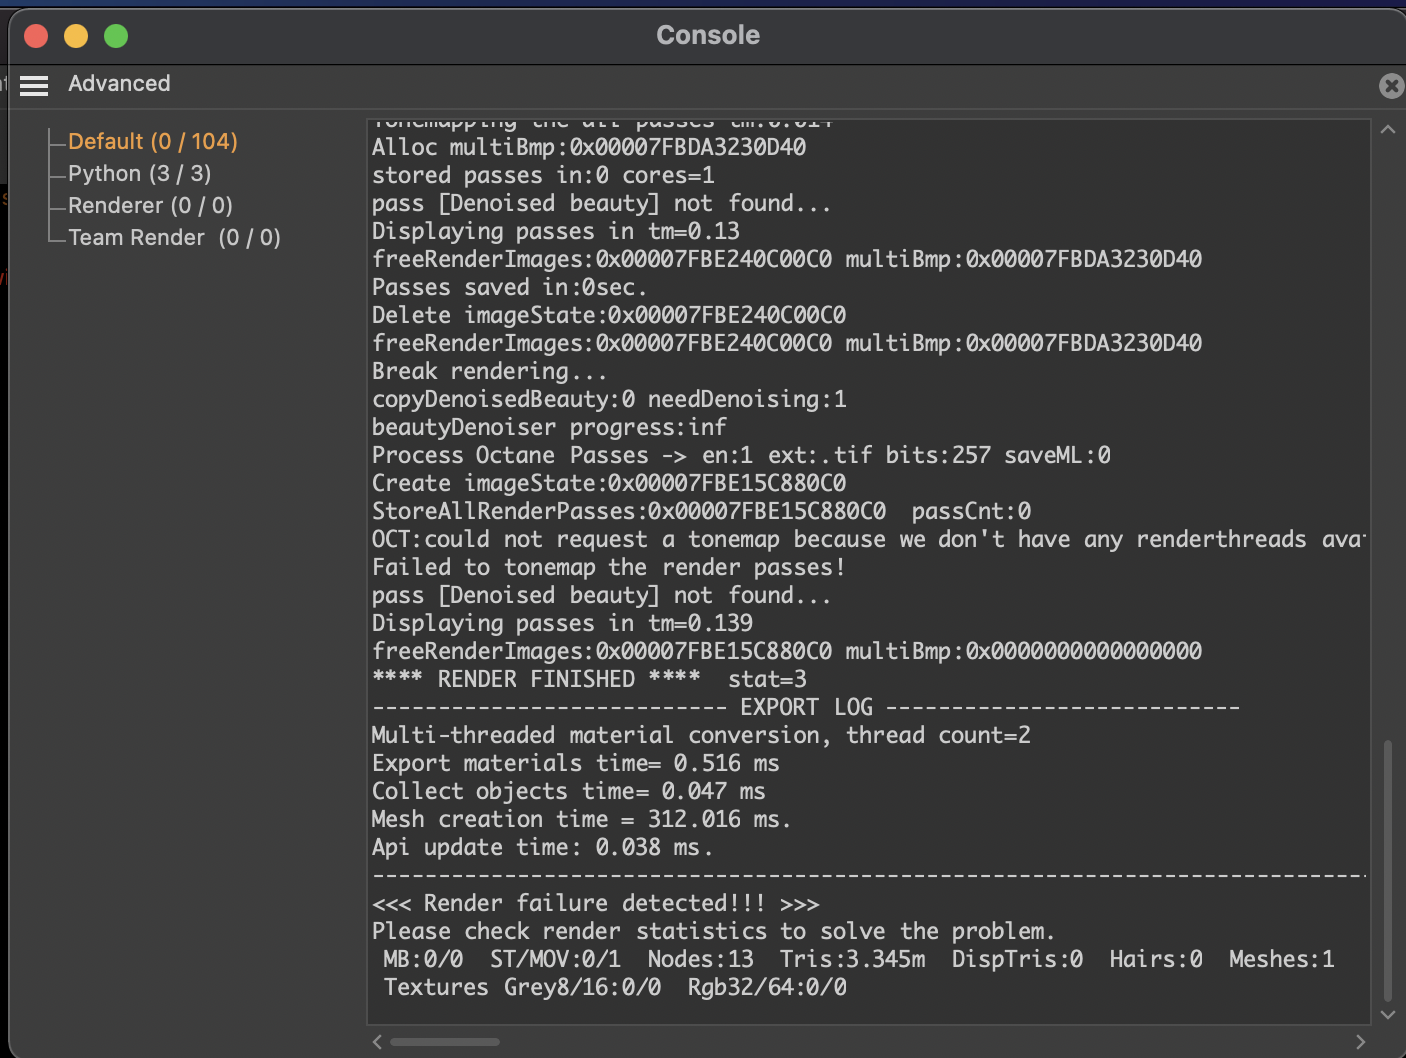The height and width of the screenshot is (1058, 1406).
Task: Click the red close window button
Action: pos(36,36)
